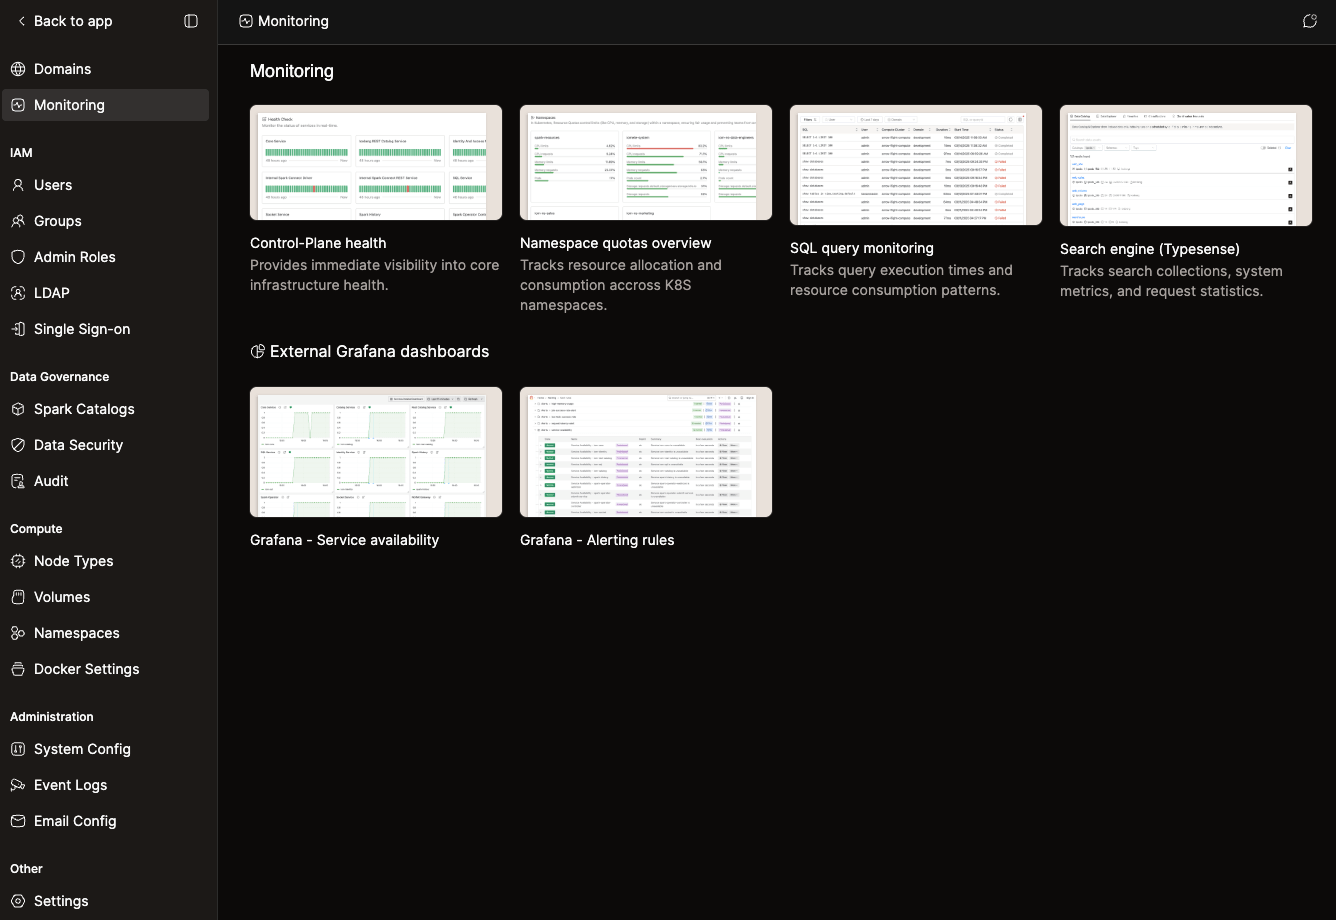Click the Docker Settings icon
This screenshot has width=1336, height=920.
[18, 669]
